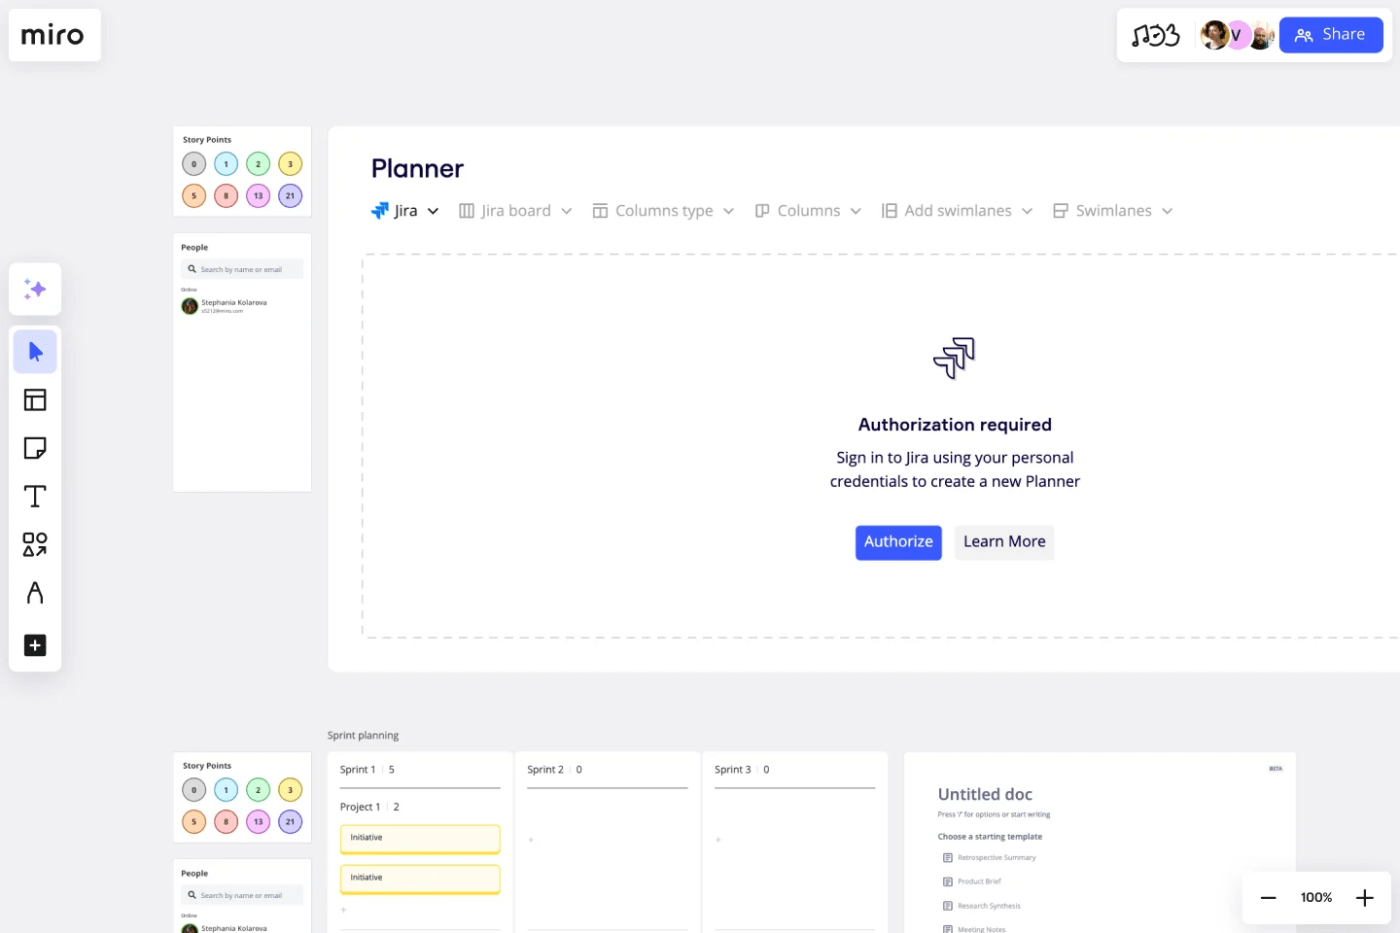Click the Planner title
1400x933 pixels.
coord(417,168)
